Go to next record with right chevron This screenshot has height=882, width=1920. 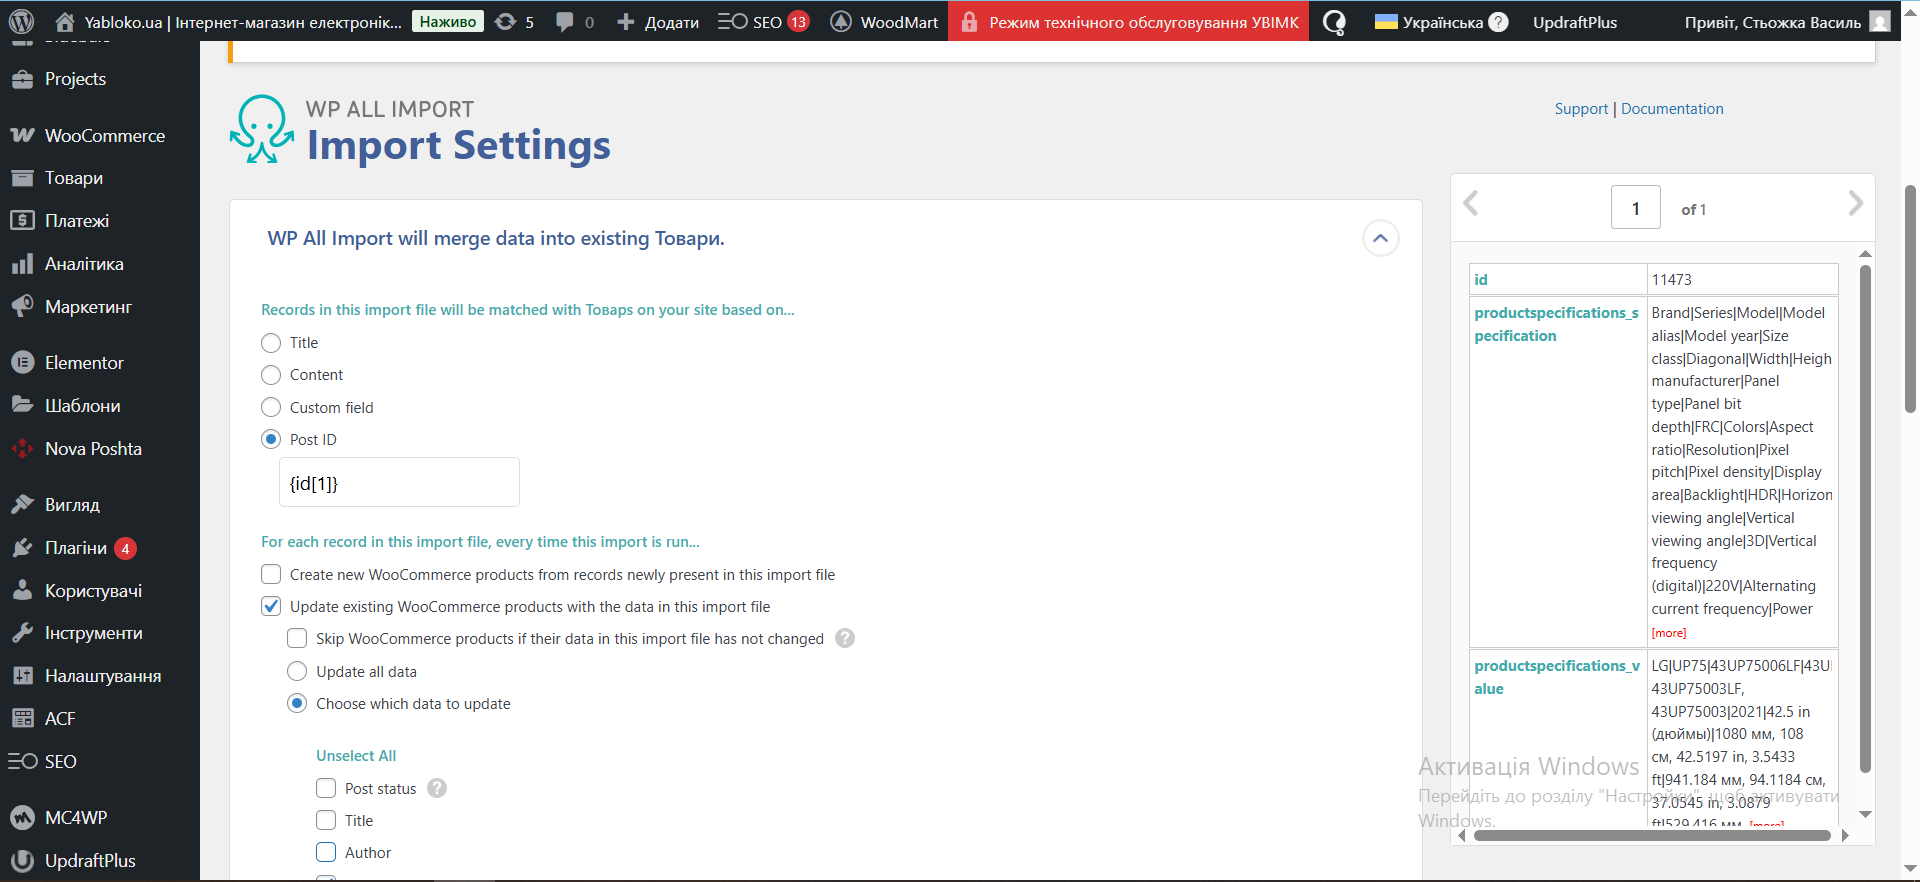[x=1855, y=203]
